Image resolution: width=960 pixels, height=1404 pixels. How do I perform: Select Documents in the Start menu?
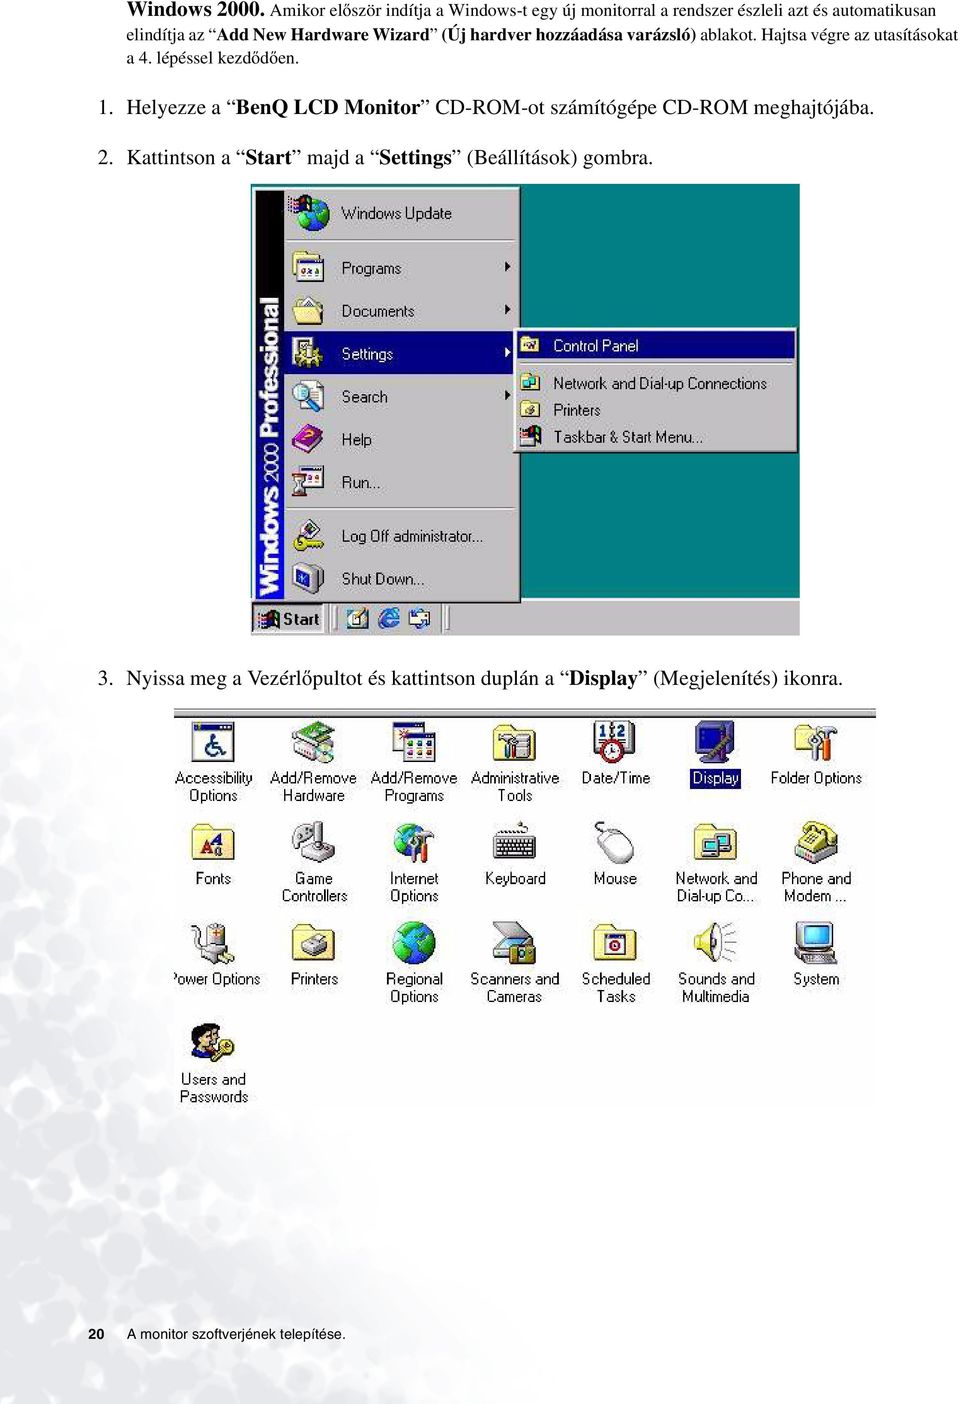402,311
